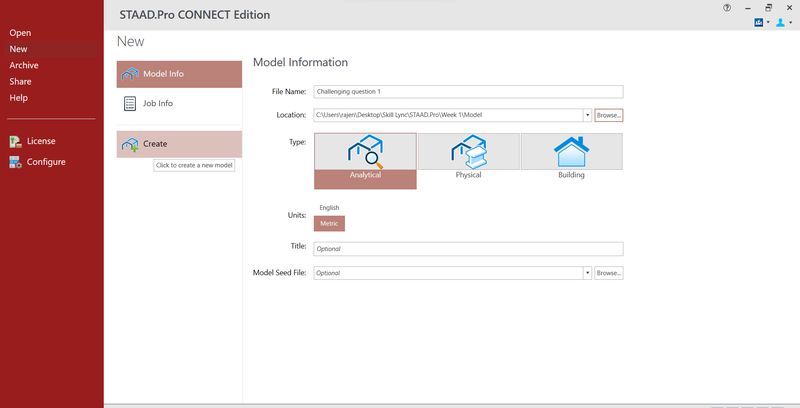Open the CONNECT Advisor icon in title bar
The width and height of the screenshot is (800, 408).
[x=759, y=22]
